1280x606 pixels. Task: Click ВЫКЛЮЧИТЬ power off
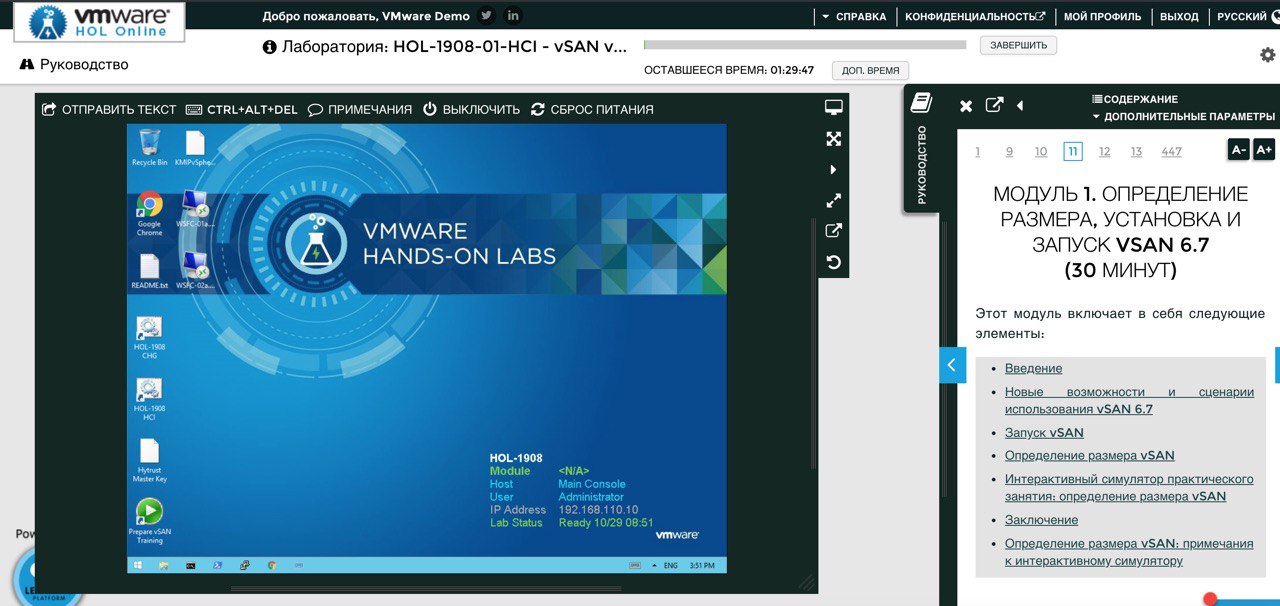click(471, 109)
